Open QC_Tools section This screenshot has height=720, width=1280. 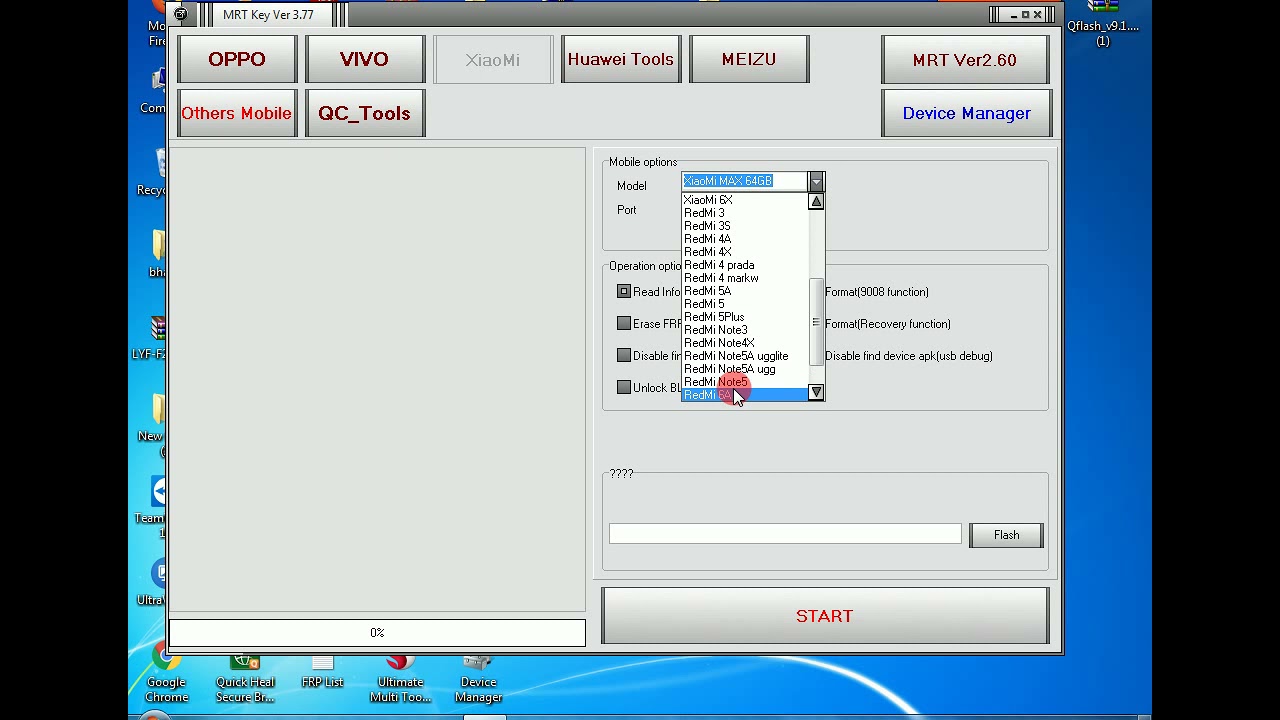click(x=364, y=113)
